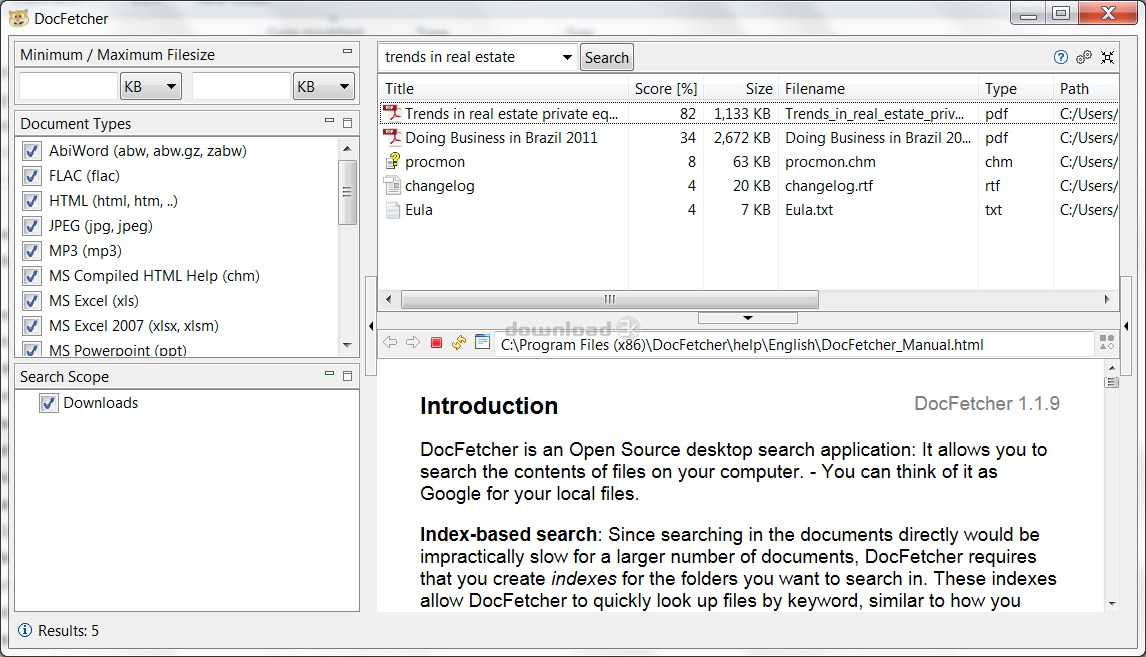Click the icon right of the path bar
This screenshot has width=1146, height=657.
[1107, 342]
